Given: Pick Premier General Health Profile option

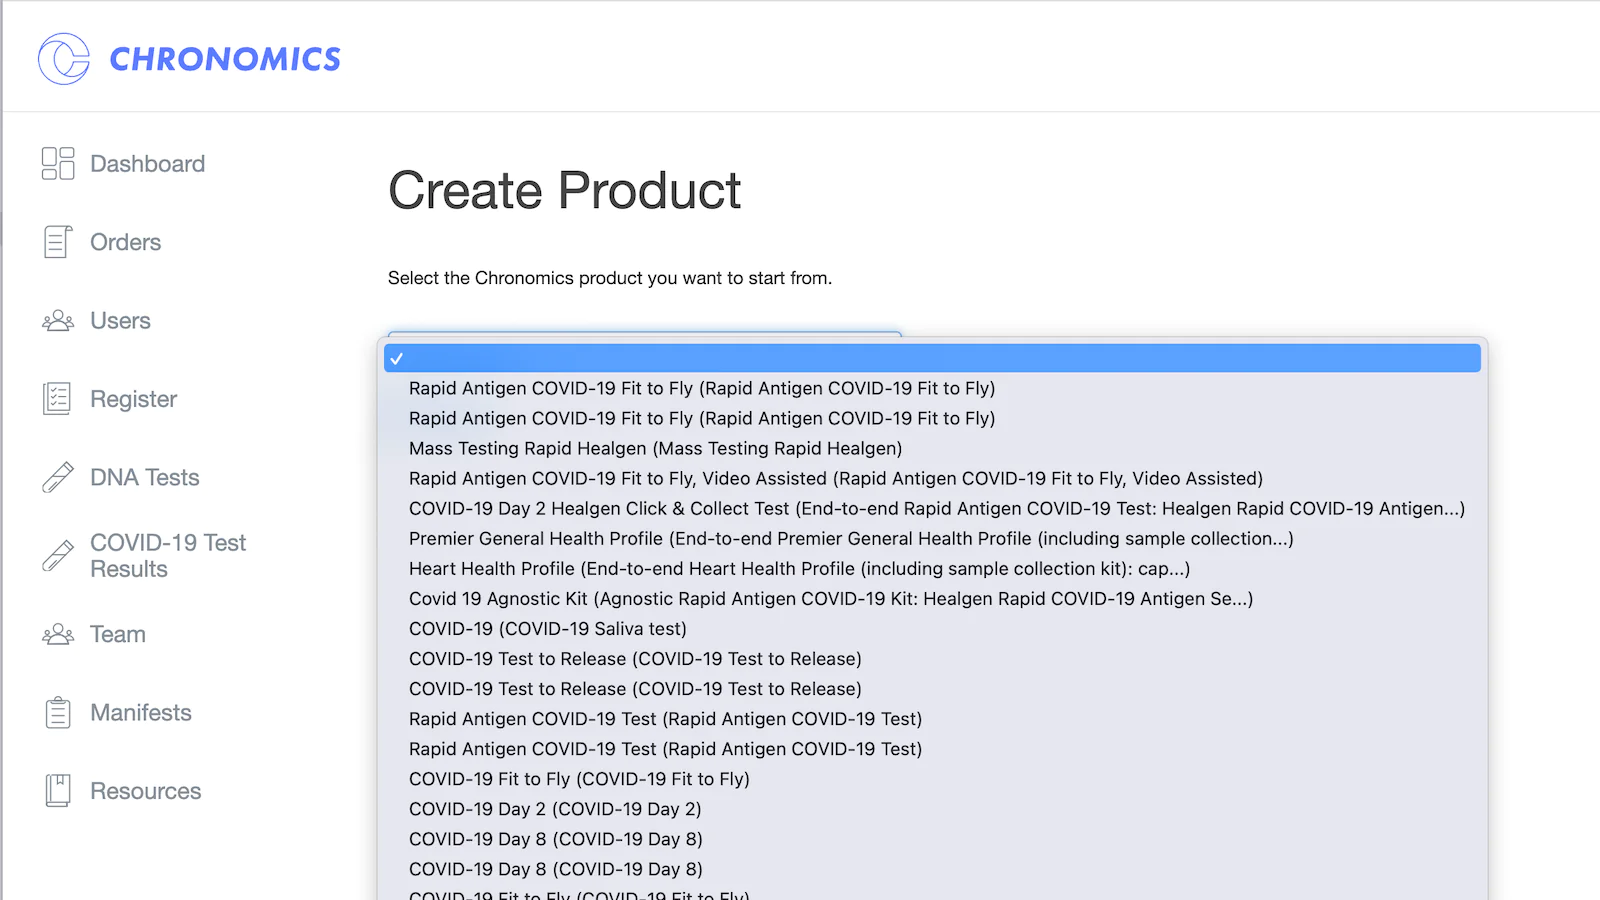Looking at the screenshot, I should point(850,538).
